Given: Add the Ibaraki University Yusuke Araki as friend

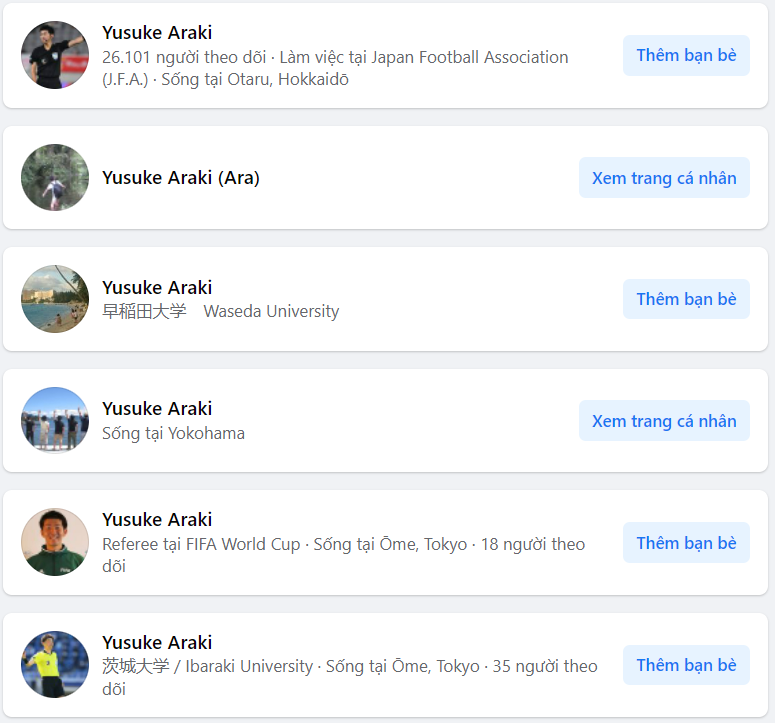Looking at the screenshot, I should [686, 665].
